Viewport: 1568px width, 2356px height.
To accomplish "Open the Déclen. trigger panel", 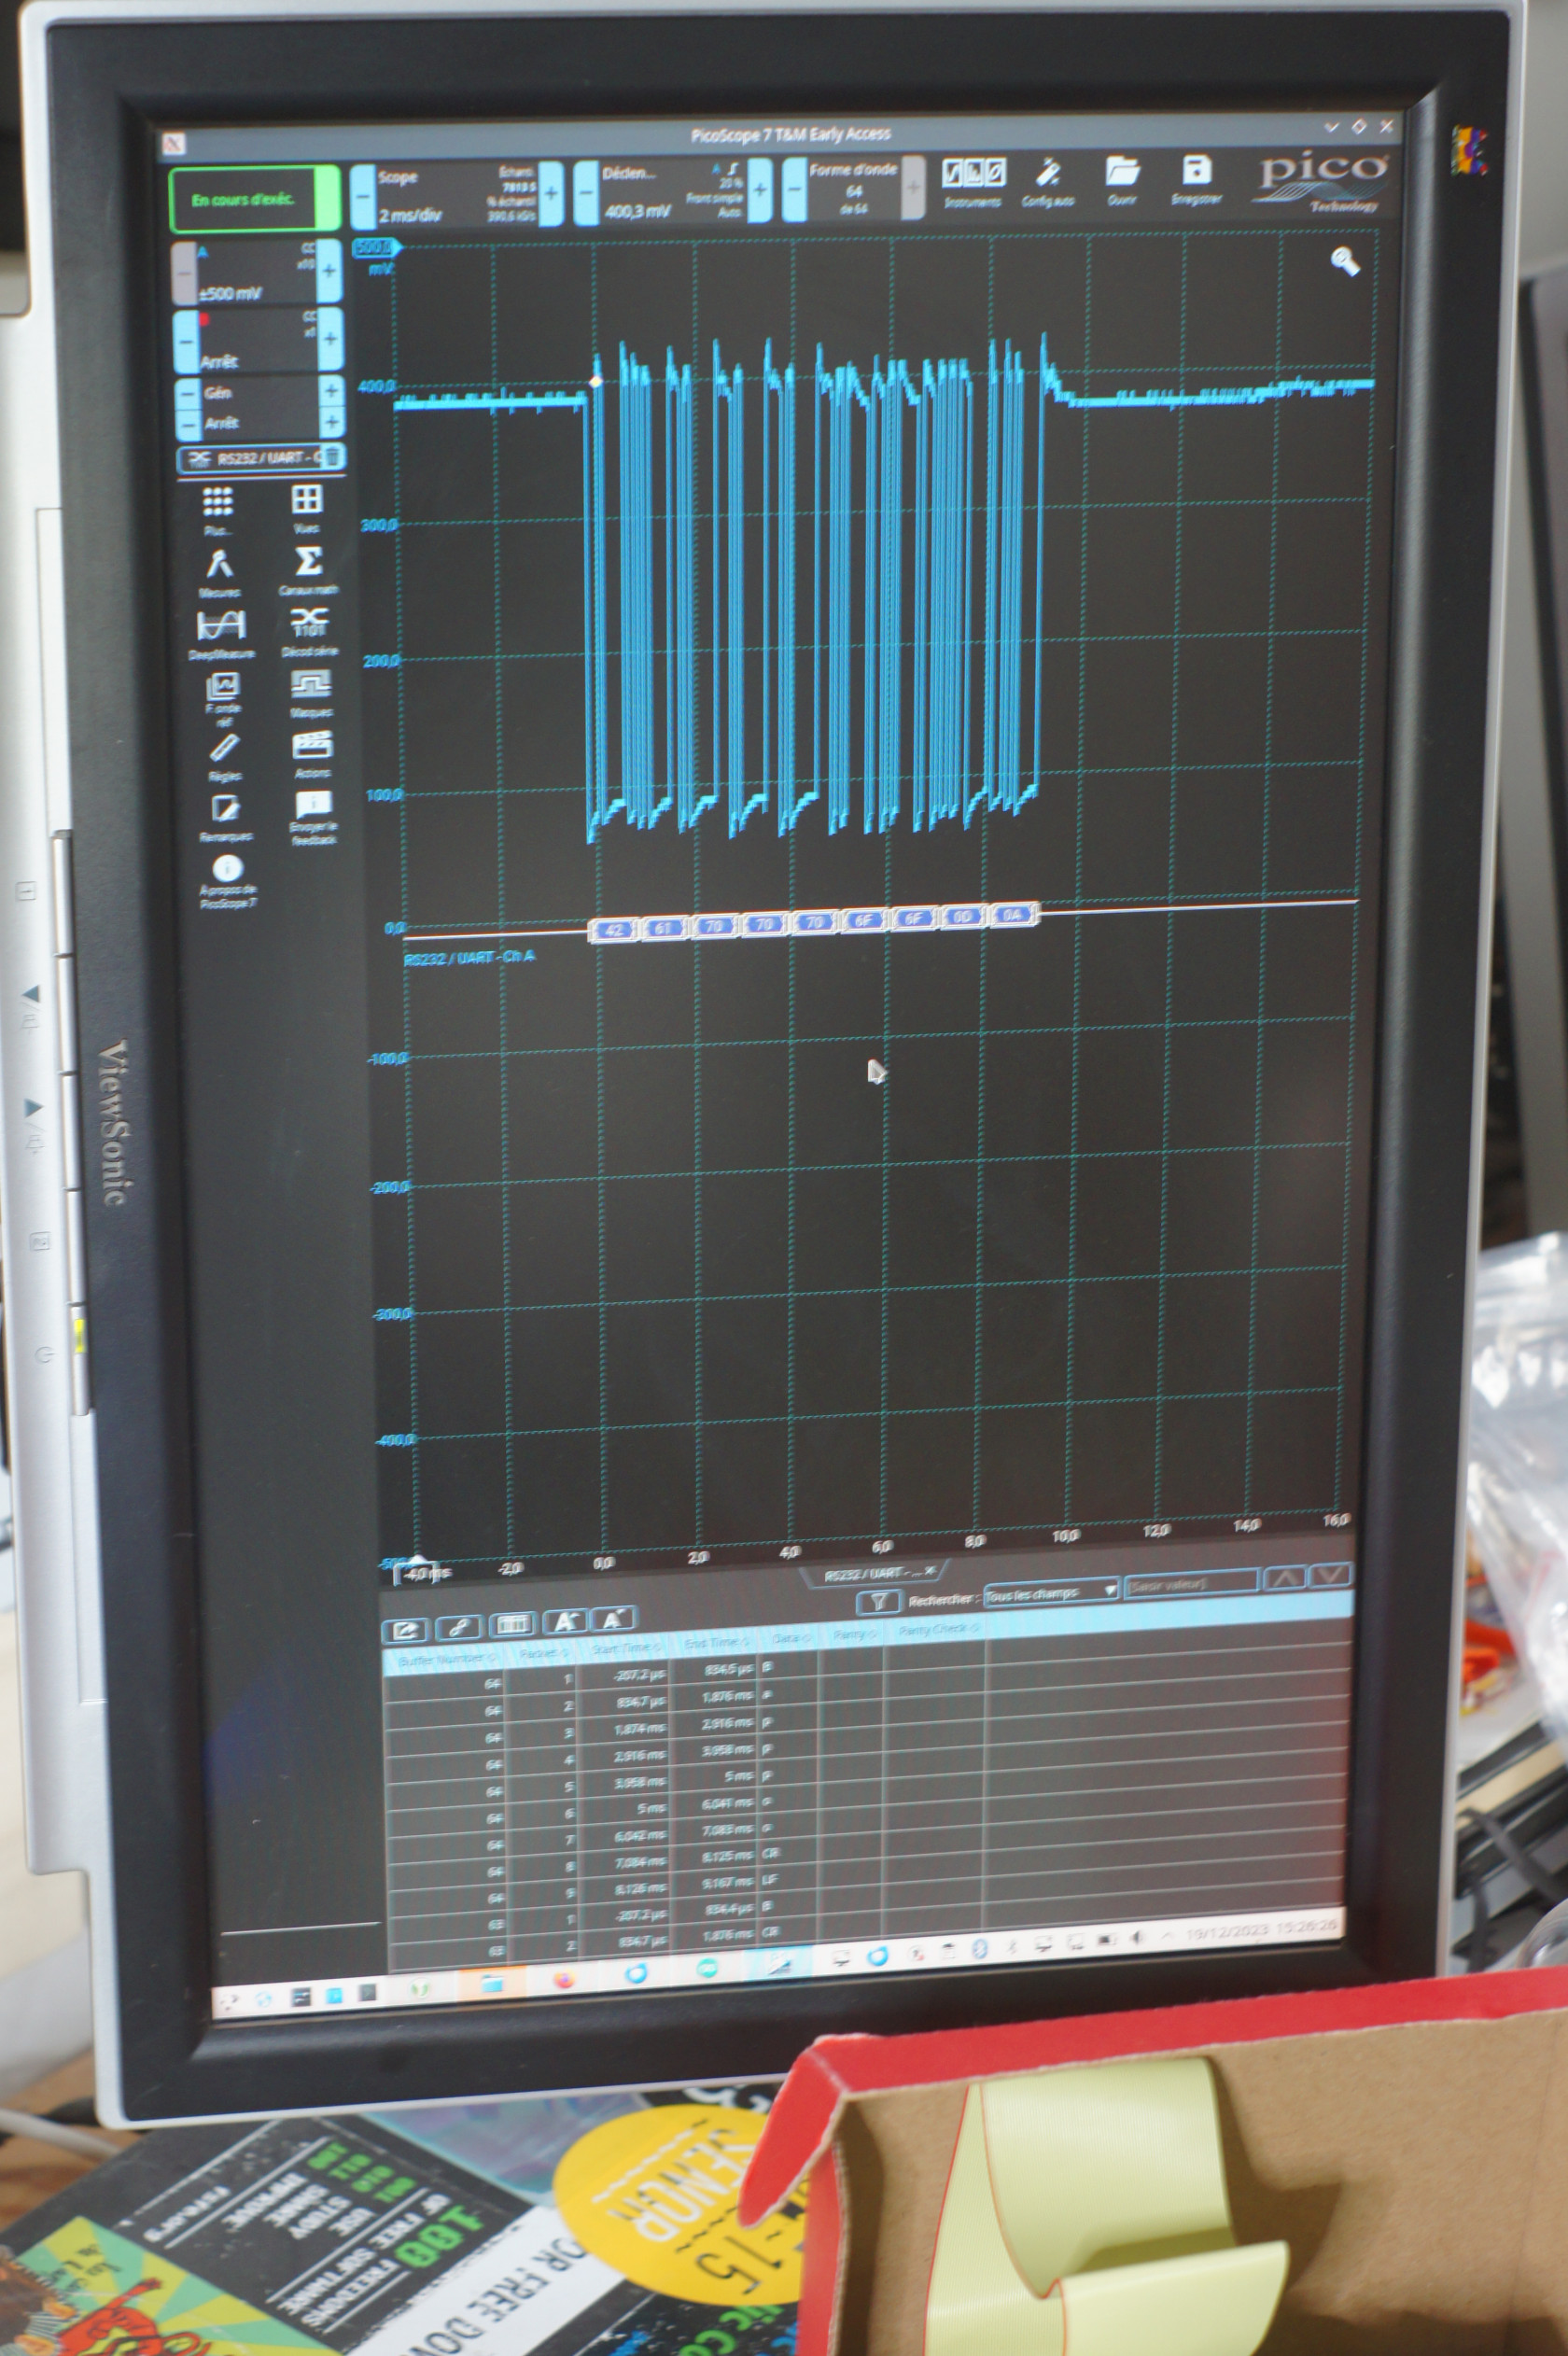I will (673, 190).
